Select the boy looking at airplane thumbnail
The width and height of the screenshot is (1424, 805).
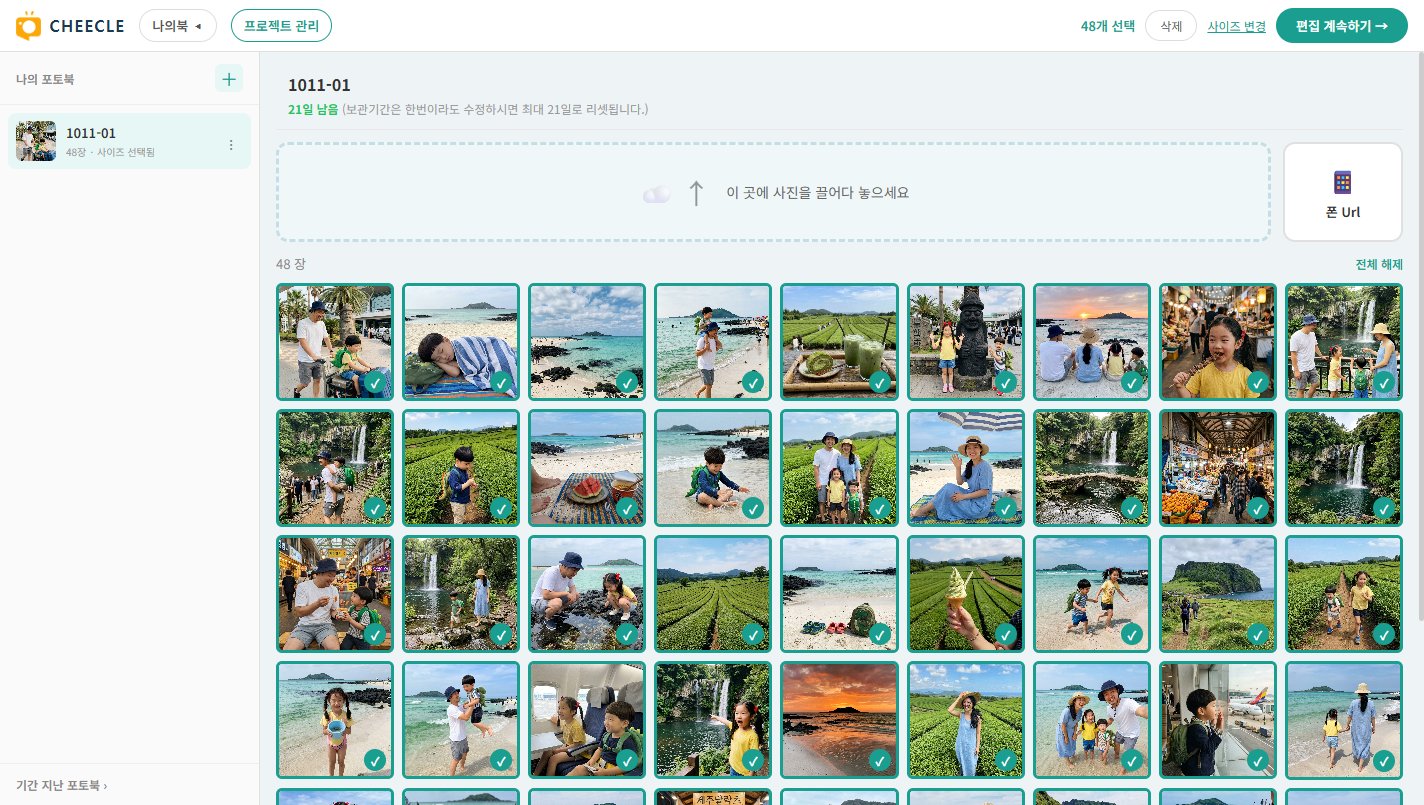[x=1217, y=719]
